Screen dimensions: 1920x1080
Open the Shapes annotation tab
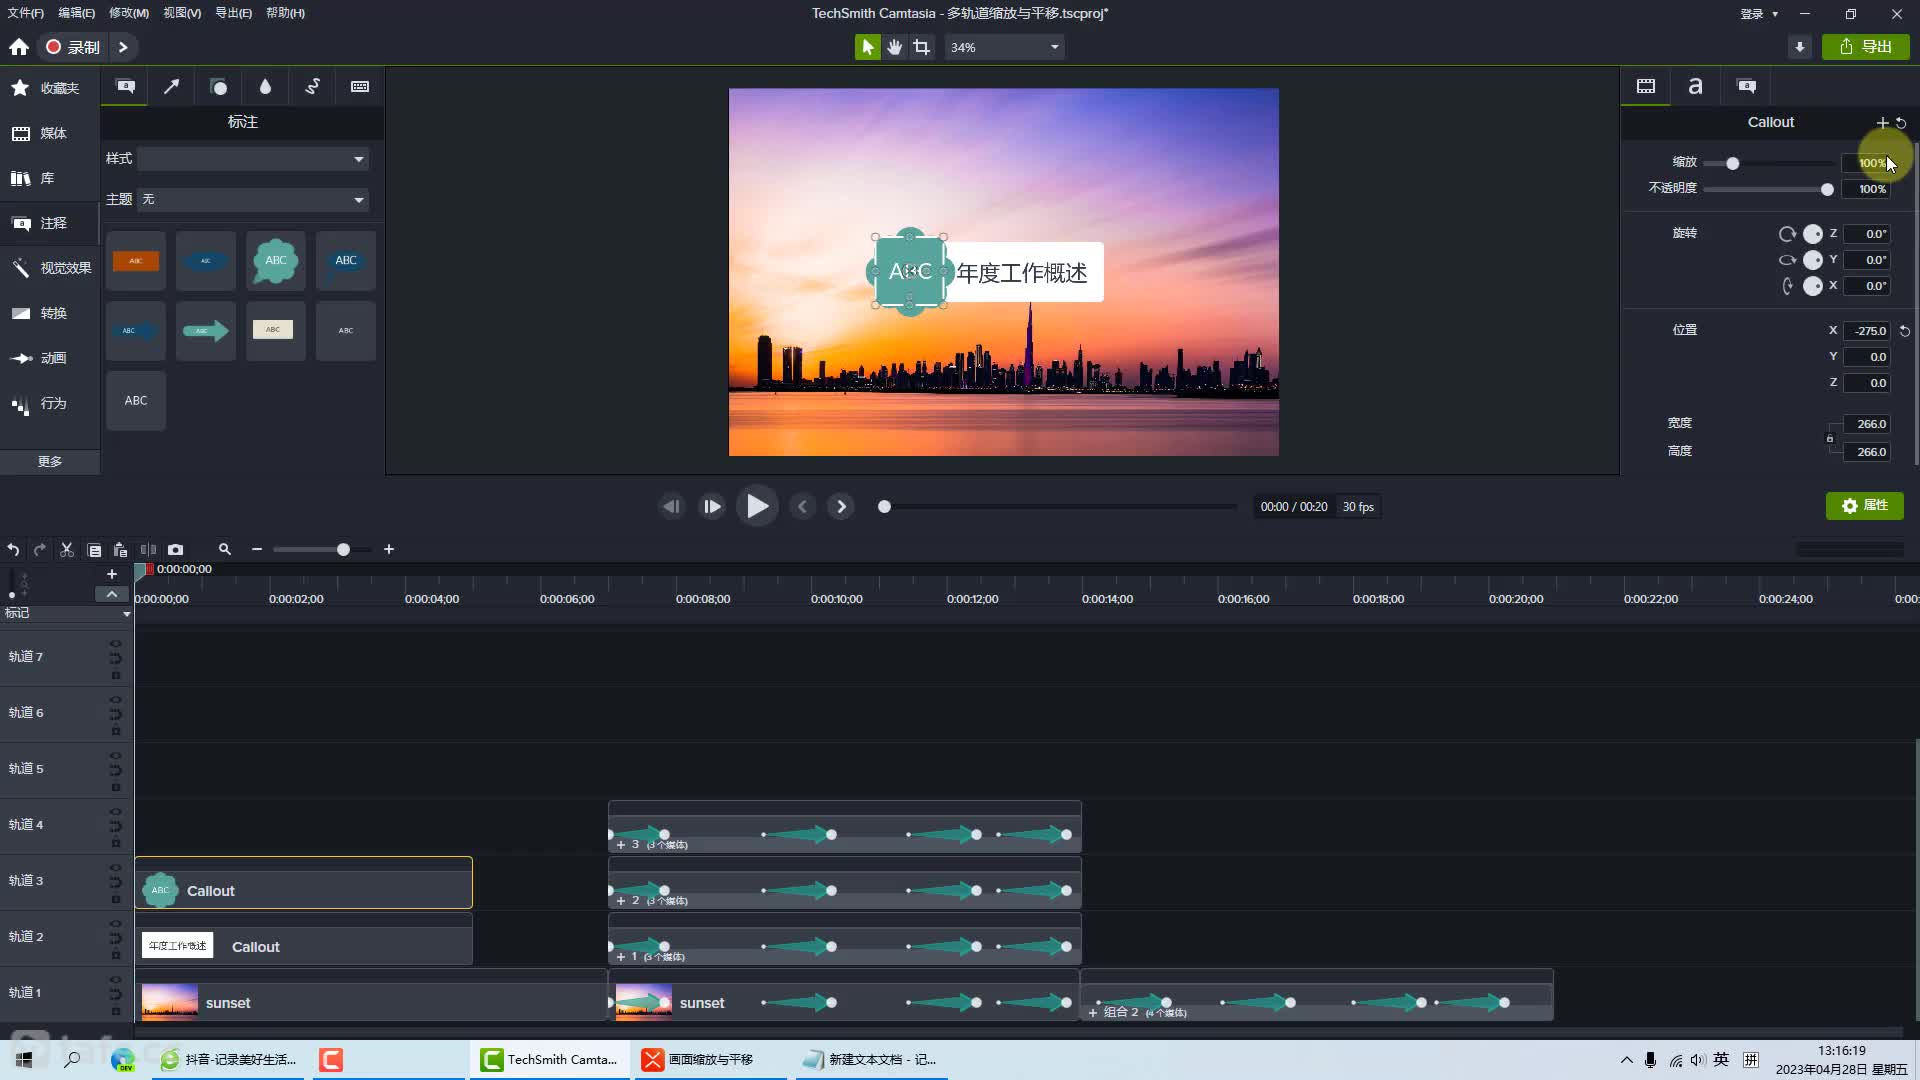[218, 87]
